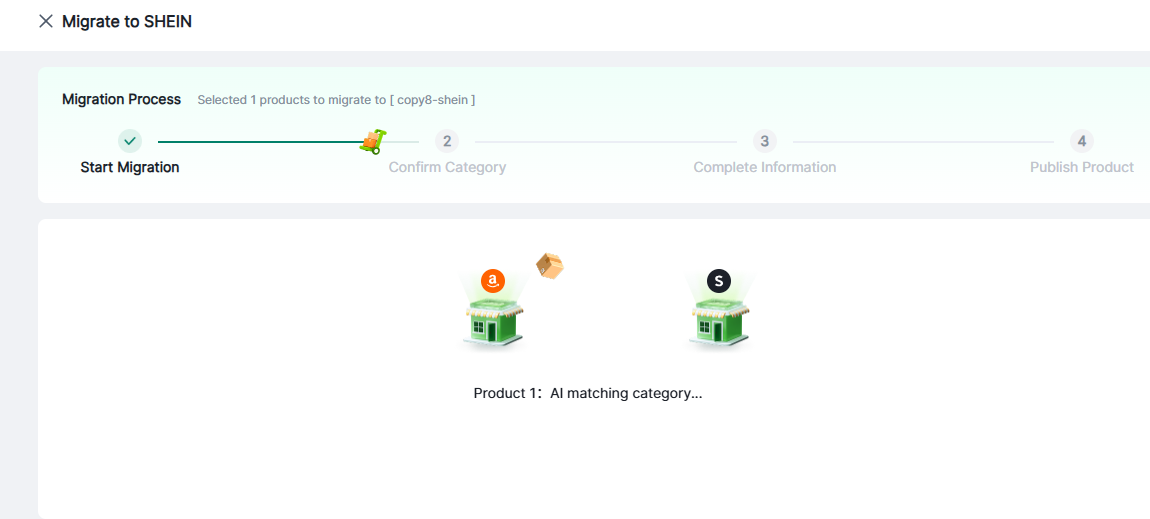
Task: Click the orange Amazon logo badge
Action: [492, 281]
